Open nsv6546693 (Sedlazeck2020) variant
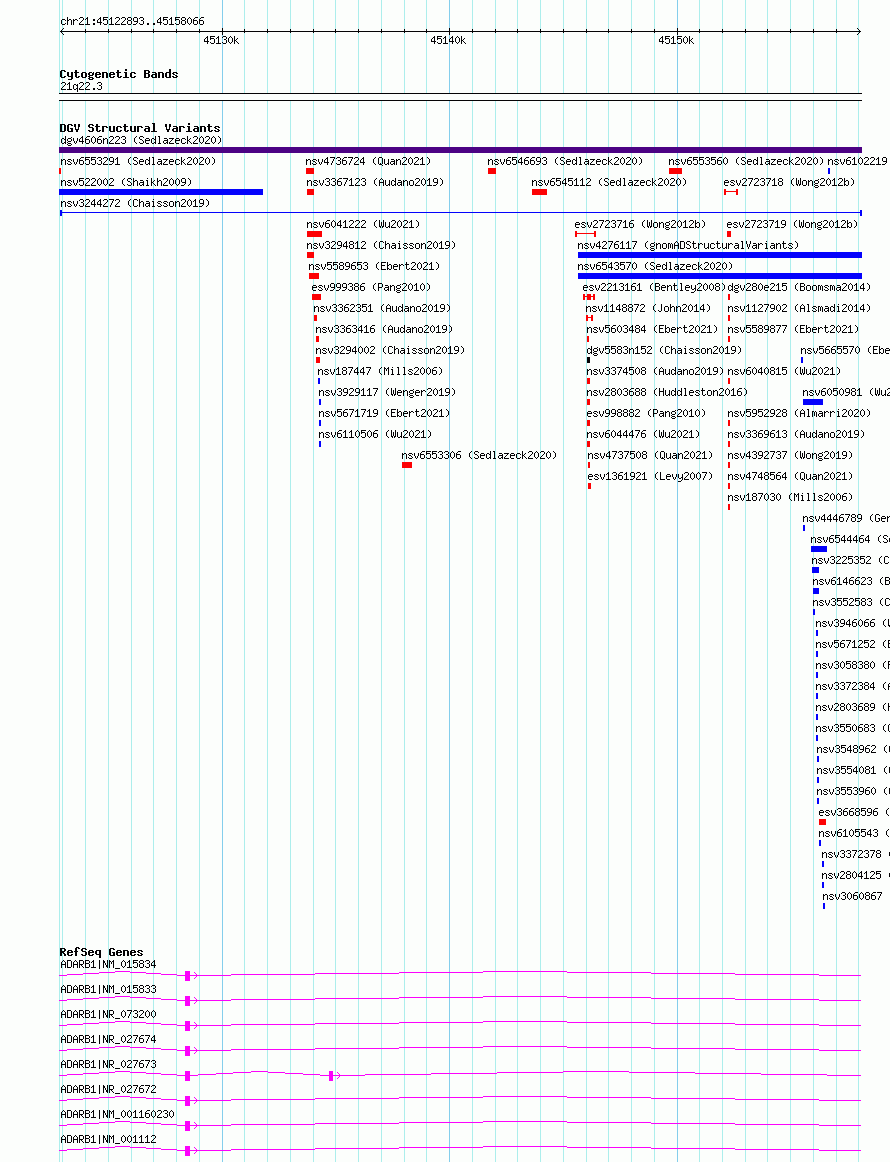890x1162 pixels. tap(565, 161)
